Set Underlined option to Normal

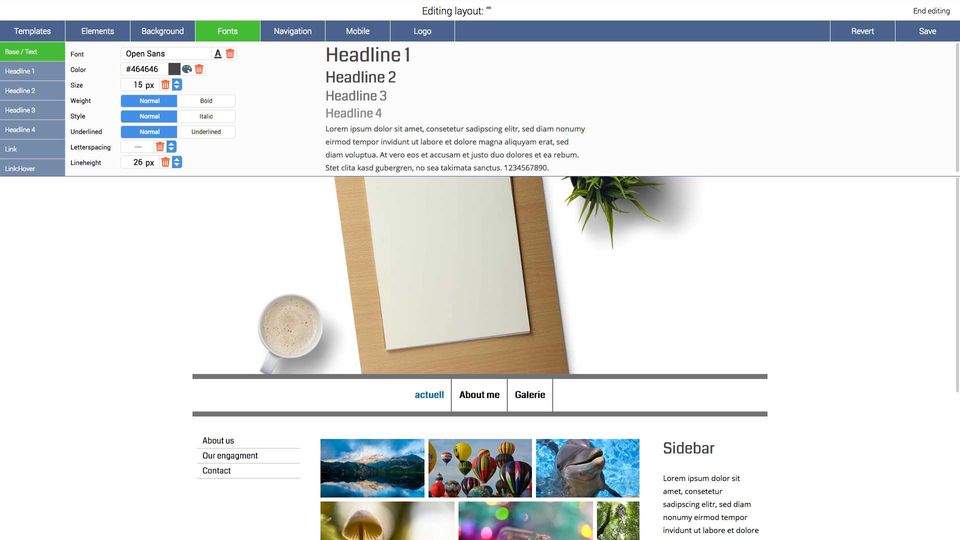click(149, 132)
